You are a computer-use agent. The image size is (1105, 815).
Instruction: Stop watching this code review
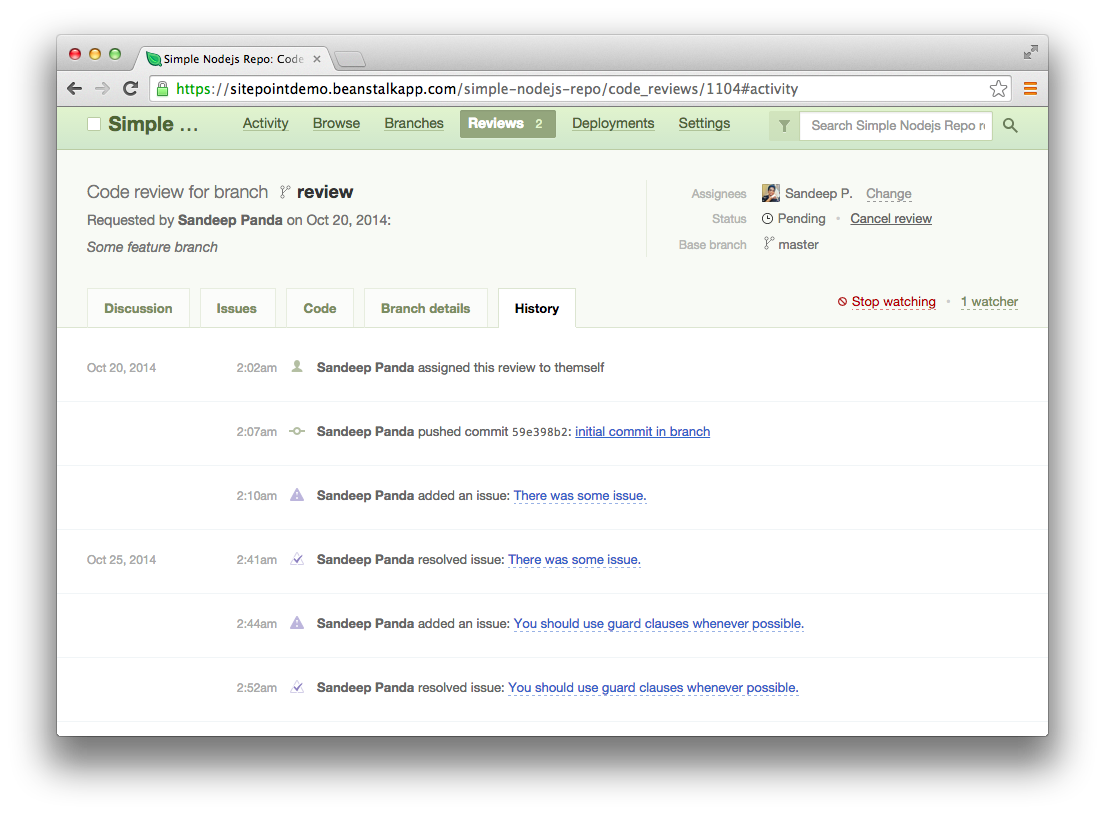point(893,302)
